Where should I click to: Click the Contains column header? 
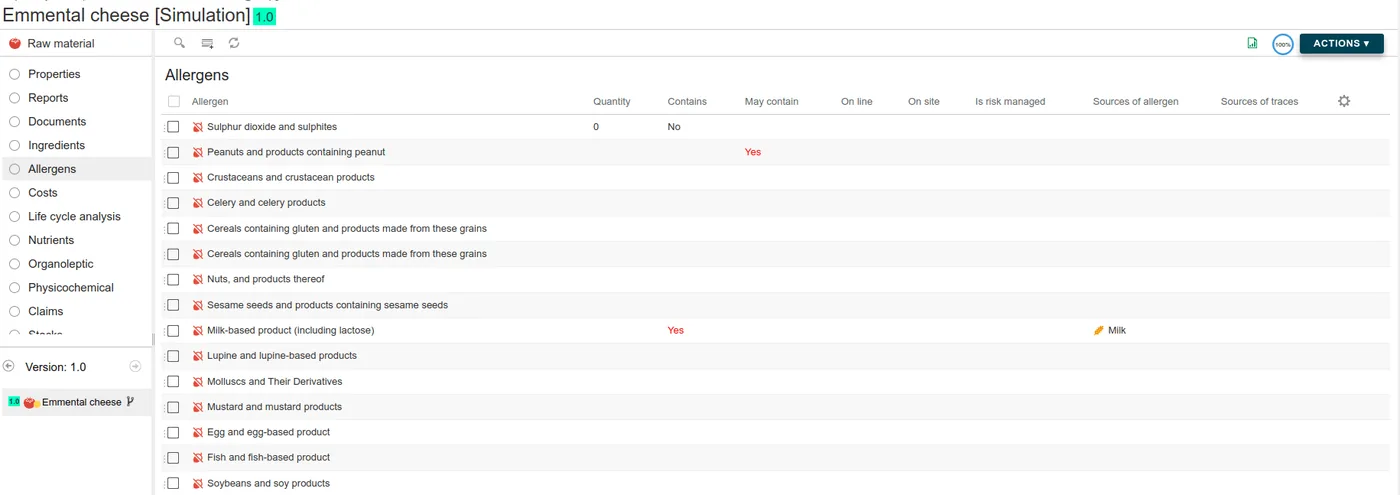687,102
